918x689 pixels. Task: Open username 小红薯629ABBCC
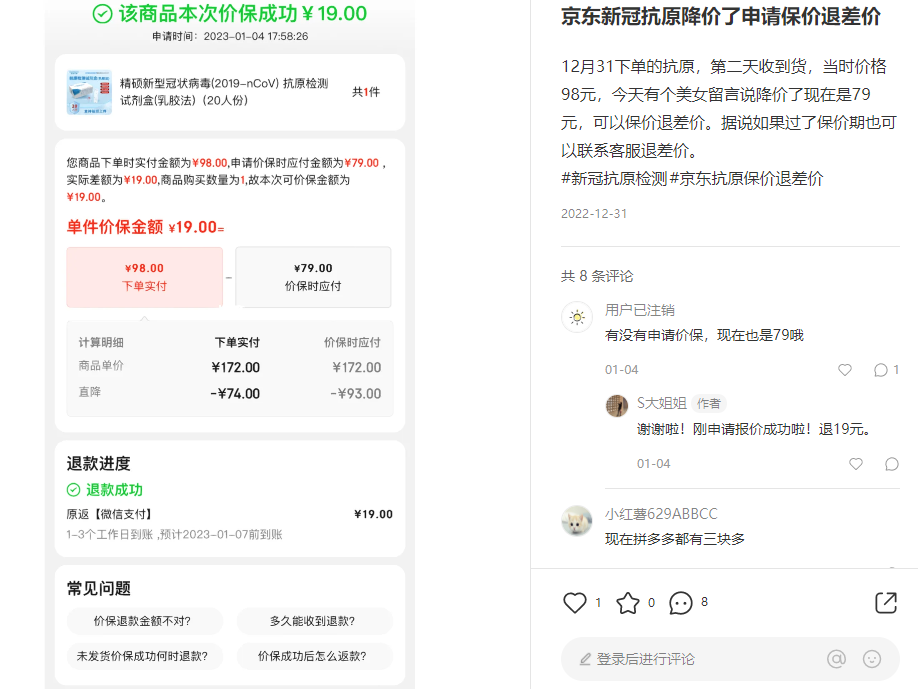click(661, 514)
